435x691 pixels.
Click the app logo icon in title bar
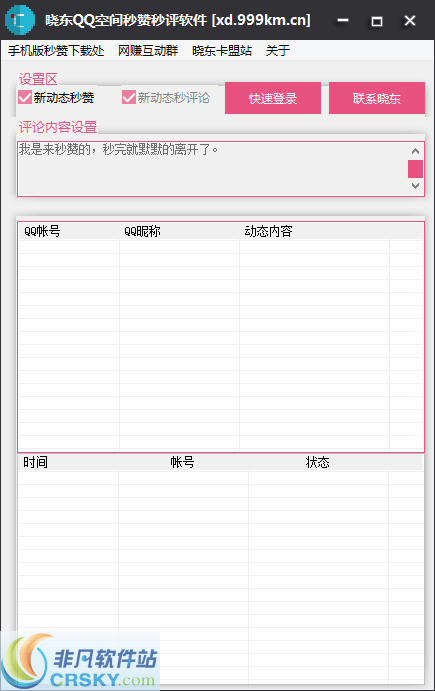(20, 20)
